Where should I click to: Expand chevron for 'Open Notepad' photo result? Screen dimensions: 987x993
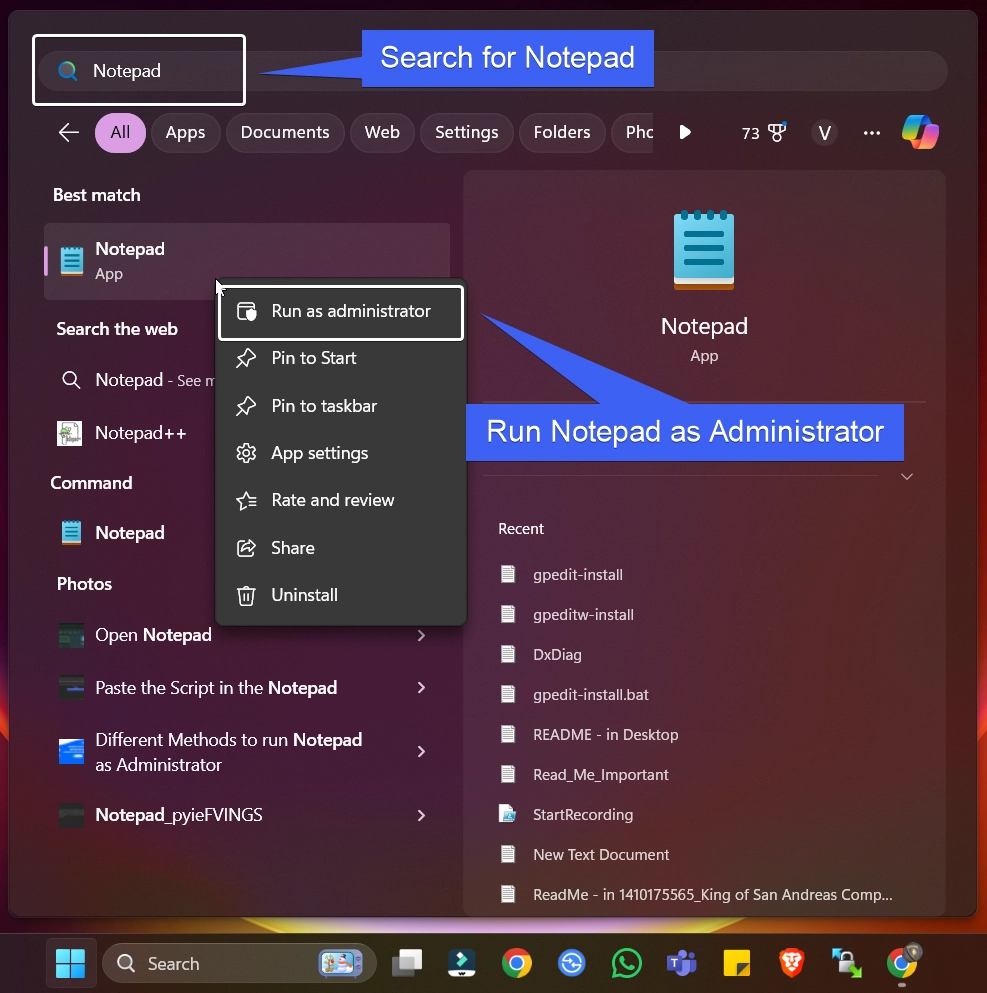click(x=422, y=635)
